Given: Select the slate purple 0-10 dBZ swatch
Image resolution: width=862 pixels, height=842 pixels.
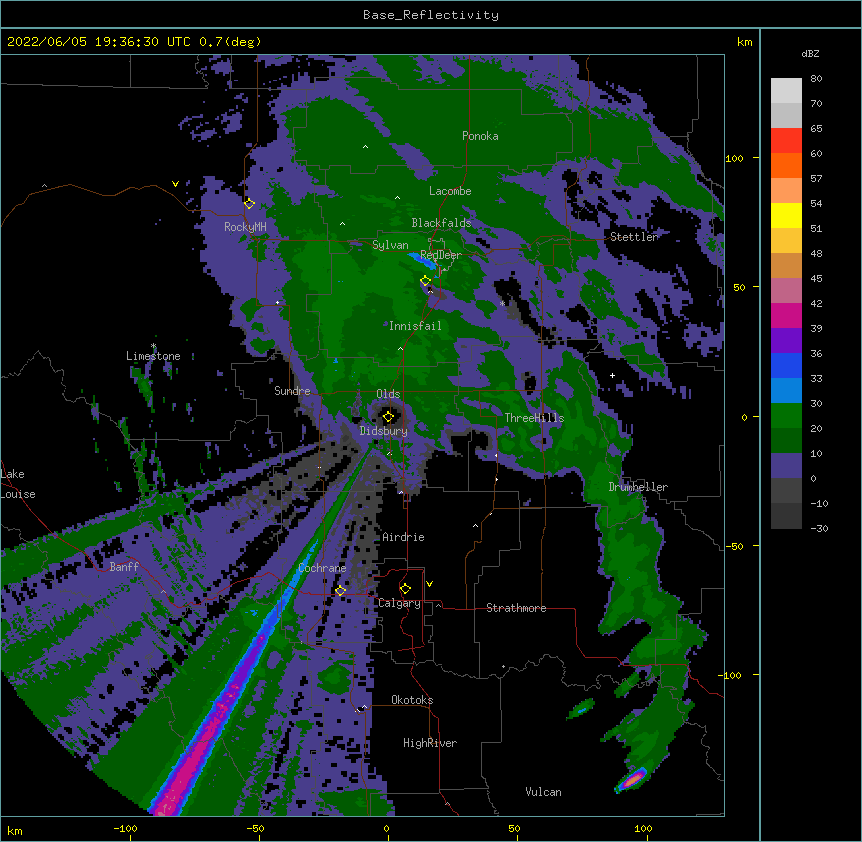Looking at the screenshot, I should tap(786, 466).
